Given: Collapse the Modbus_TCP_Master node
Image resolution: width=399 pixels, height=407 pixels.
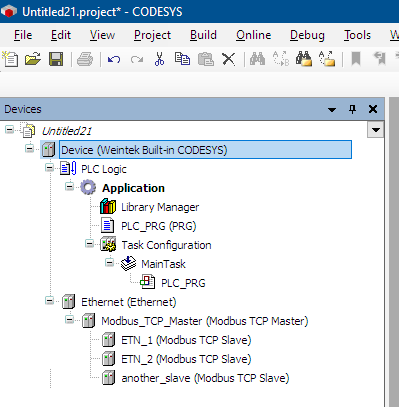Looking at the screenshot, I should 69,320.
